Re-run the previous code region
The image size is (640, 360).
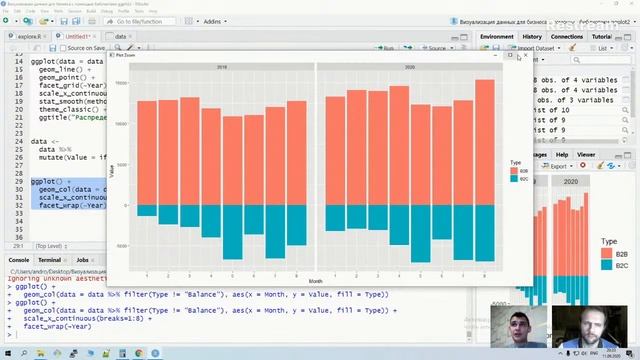coord(407,48)
